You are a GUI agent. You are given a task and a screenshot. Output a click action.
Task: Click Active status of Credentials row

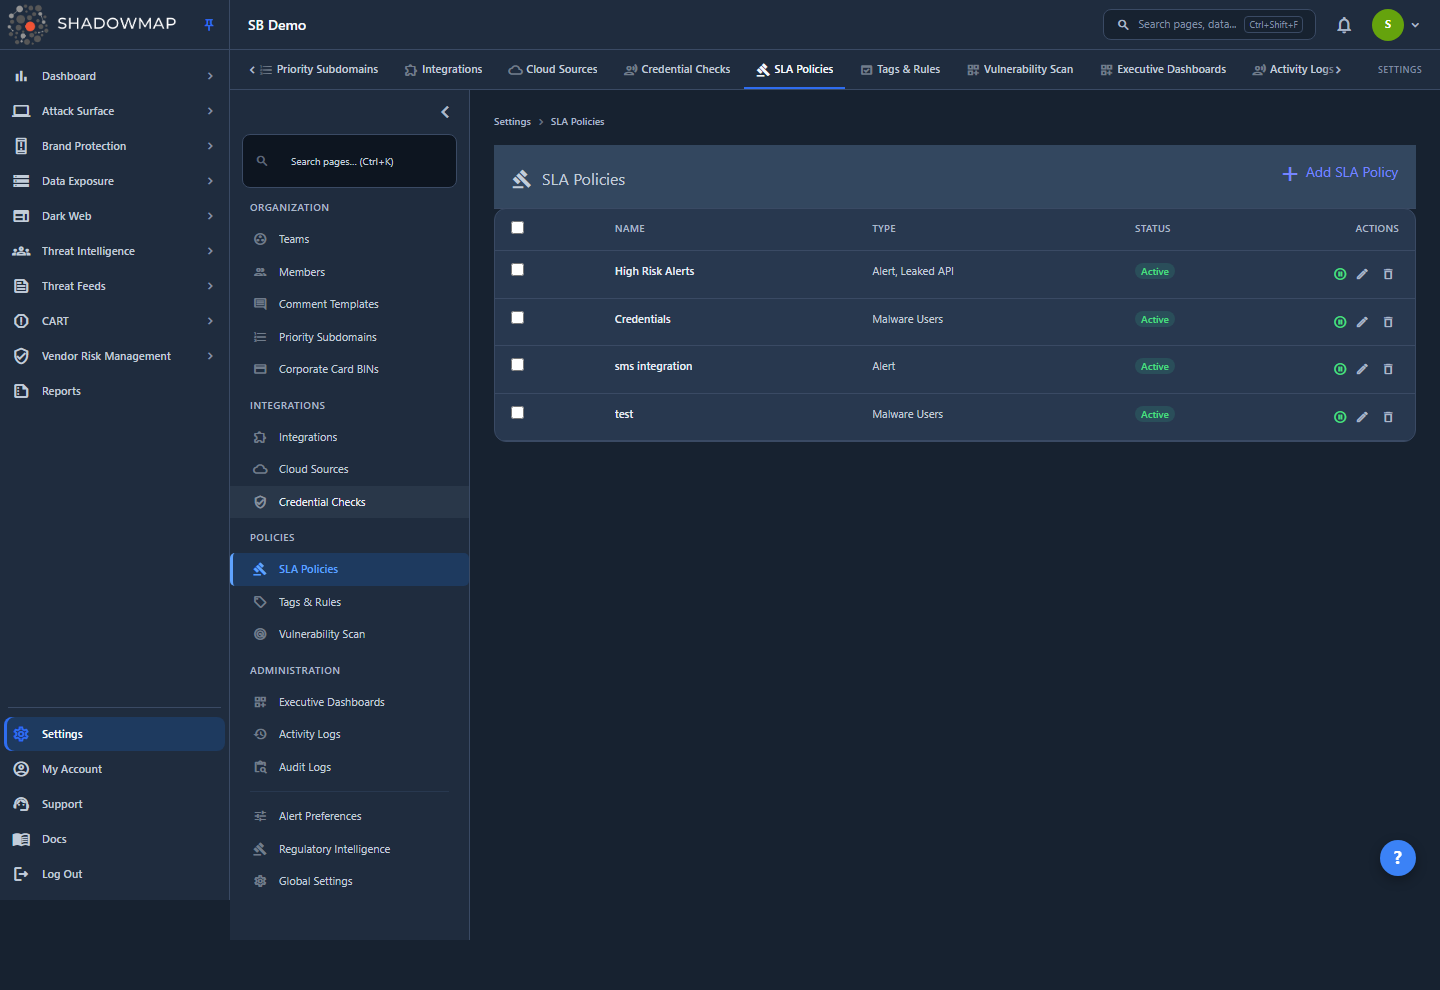point(1155,320)
